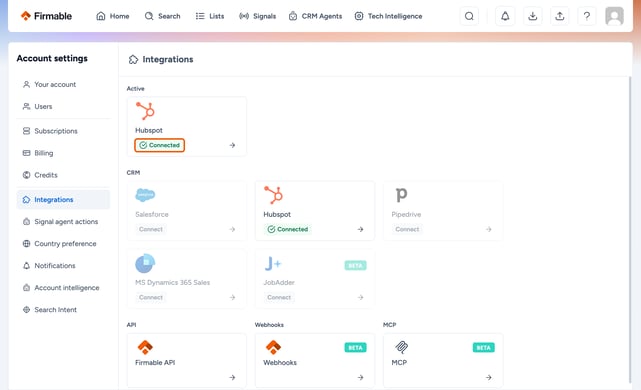Click the arrow on the MCP card
The image size is (641, 390).
(489, 377)
